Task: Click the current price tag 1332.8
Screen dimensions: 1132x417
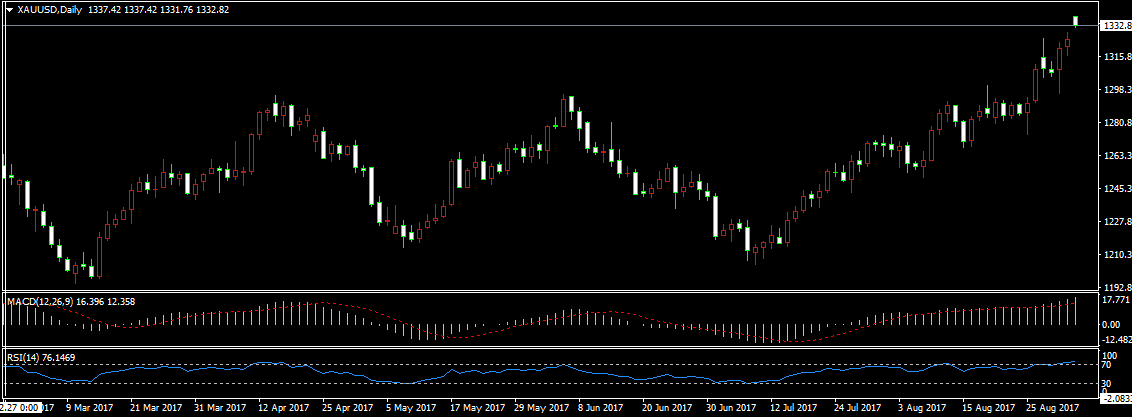Action: click(x=1114, y=26)
